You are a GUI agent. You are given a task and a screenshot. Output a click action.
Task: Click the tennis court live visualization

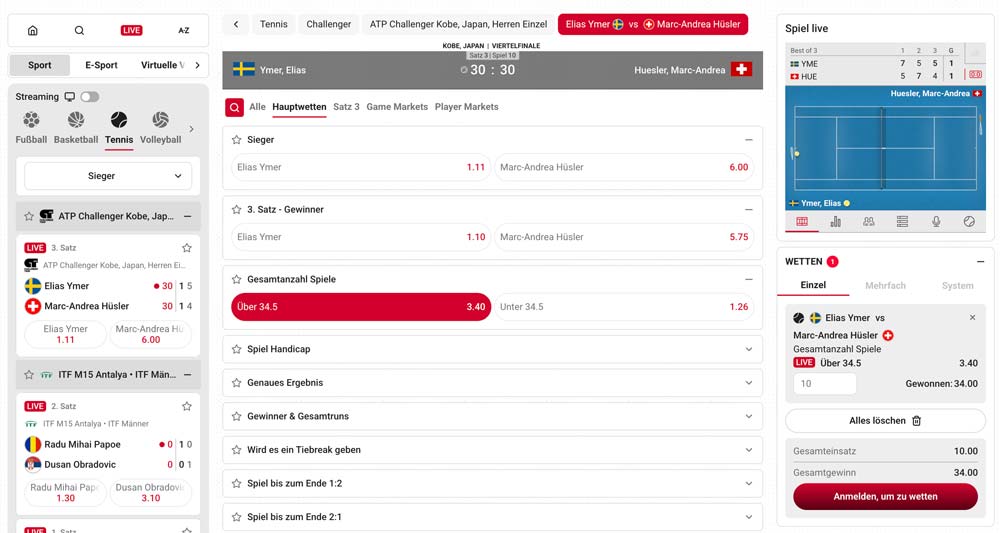pos(885,148)
